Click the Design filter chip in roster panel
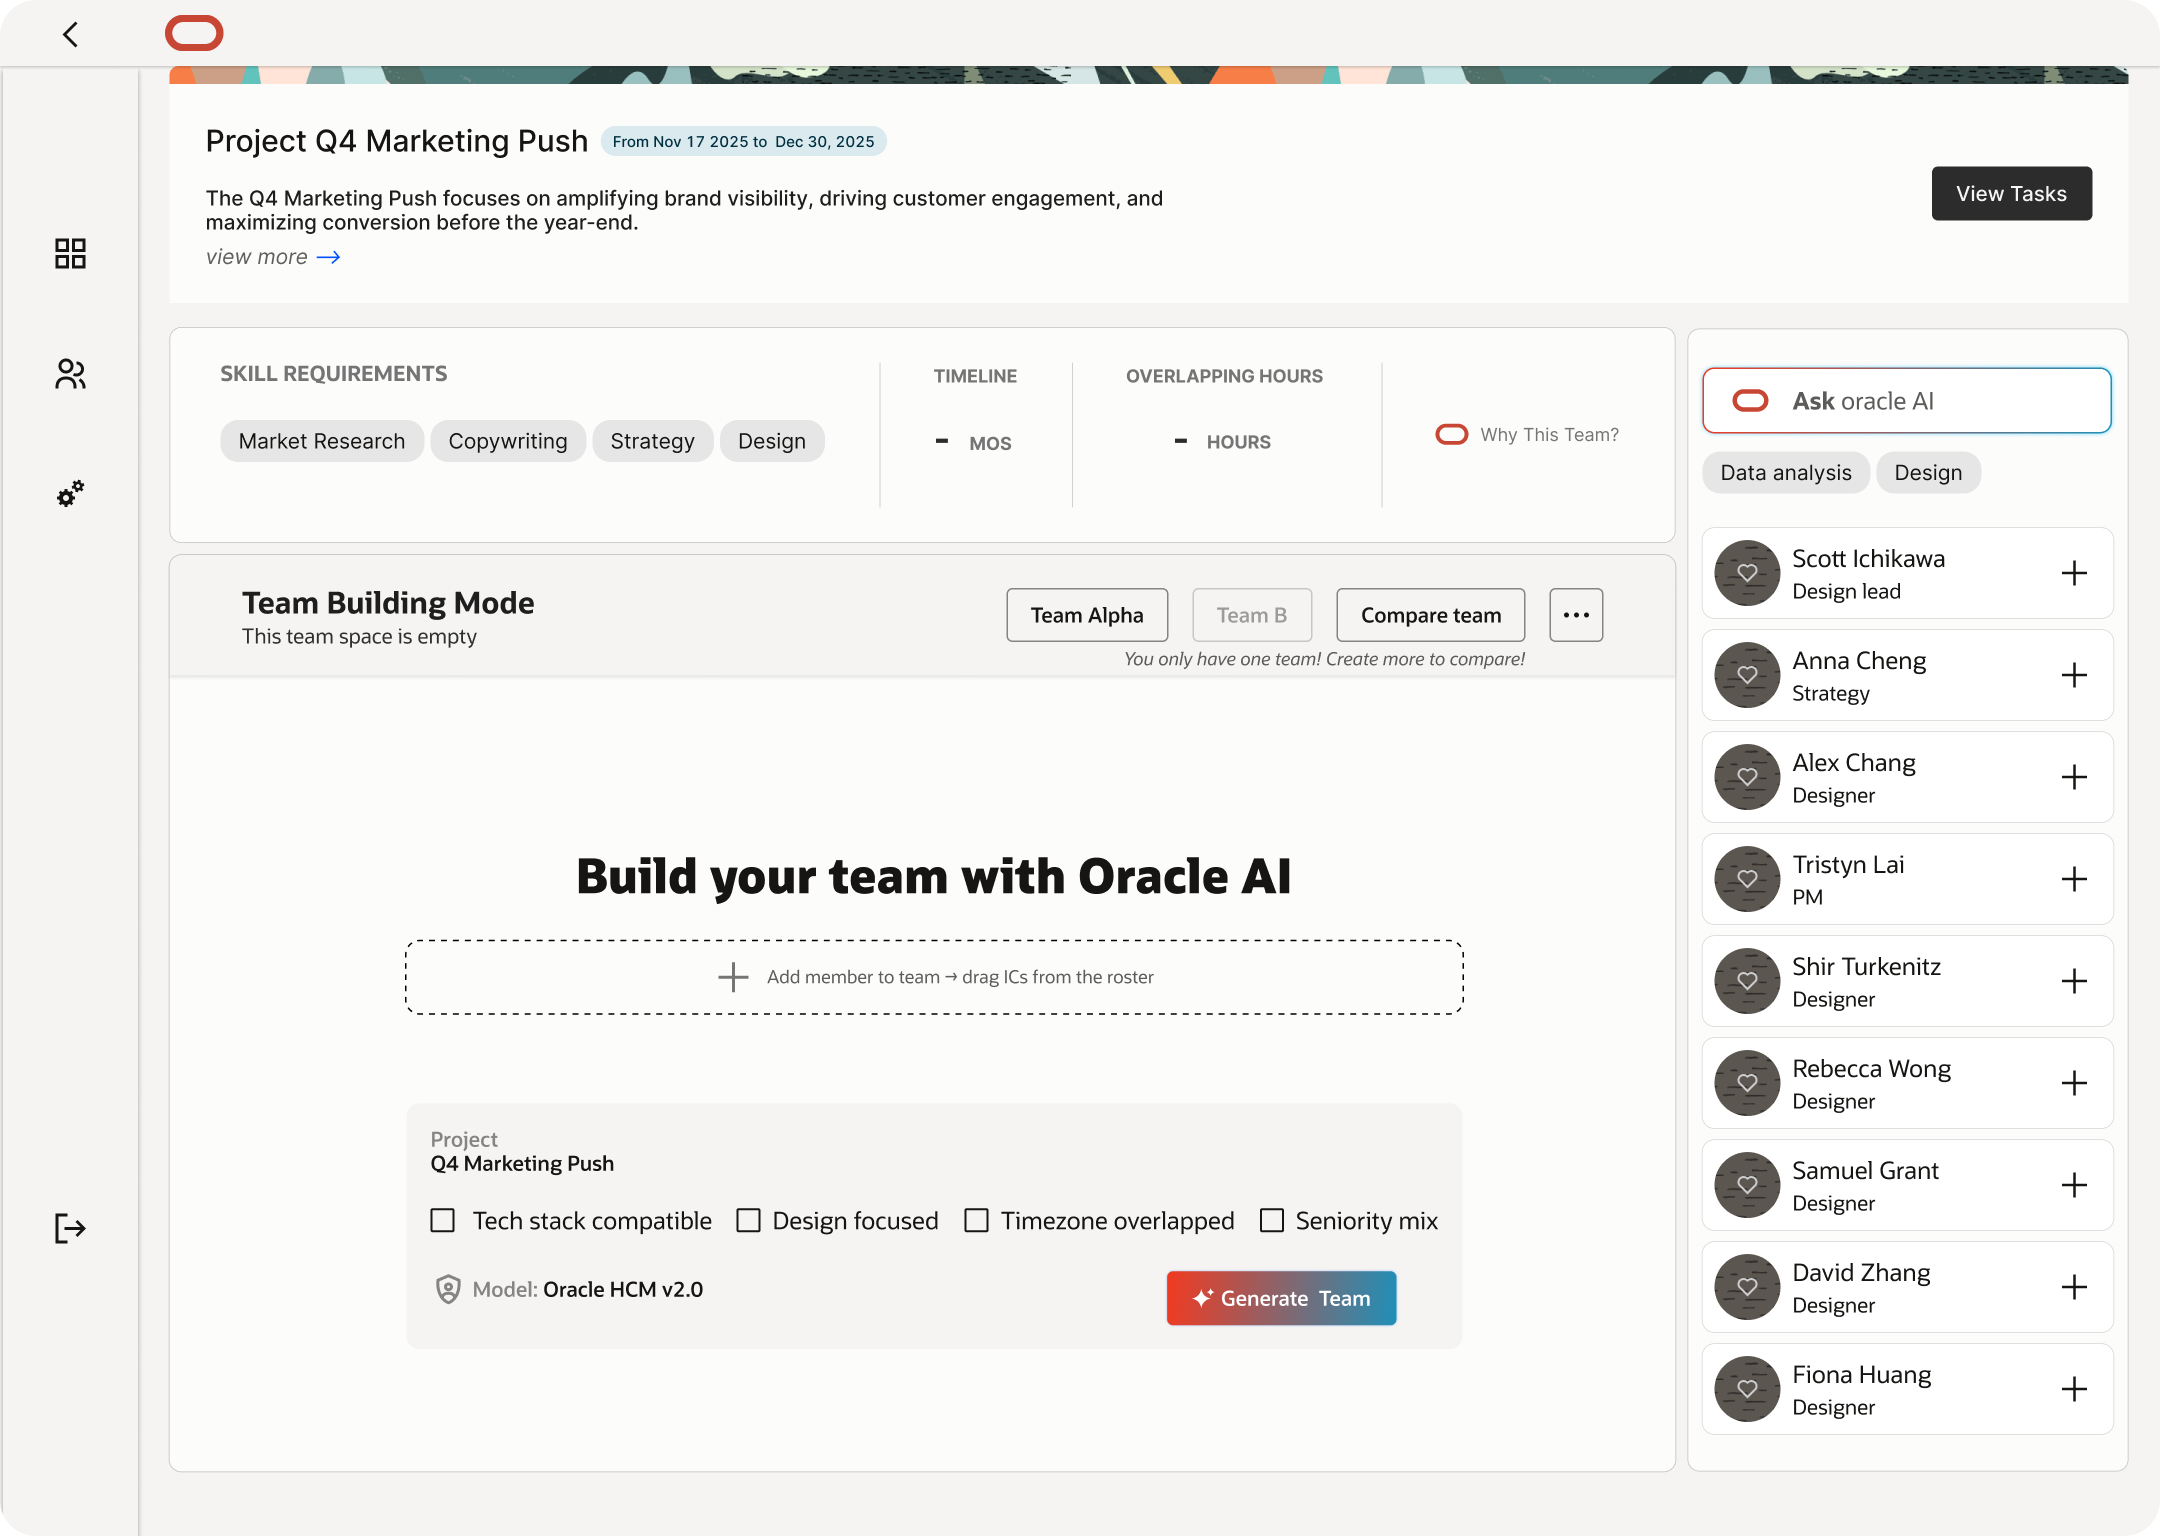 coord(1928,472)
